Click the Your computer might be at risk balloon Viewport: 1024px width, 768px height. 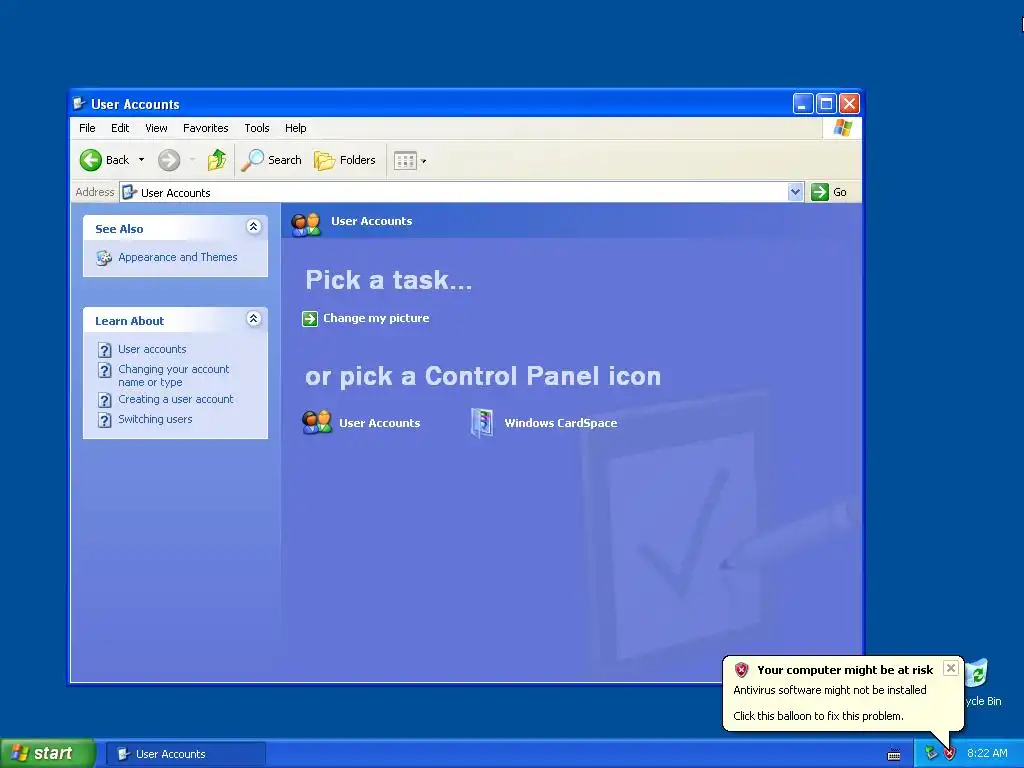(x=843, y=693)
